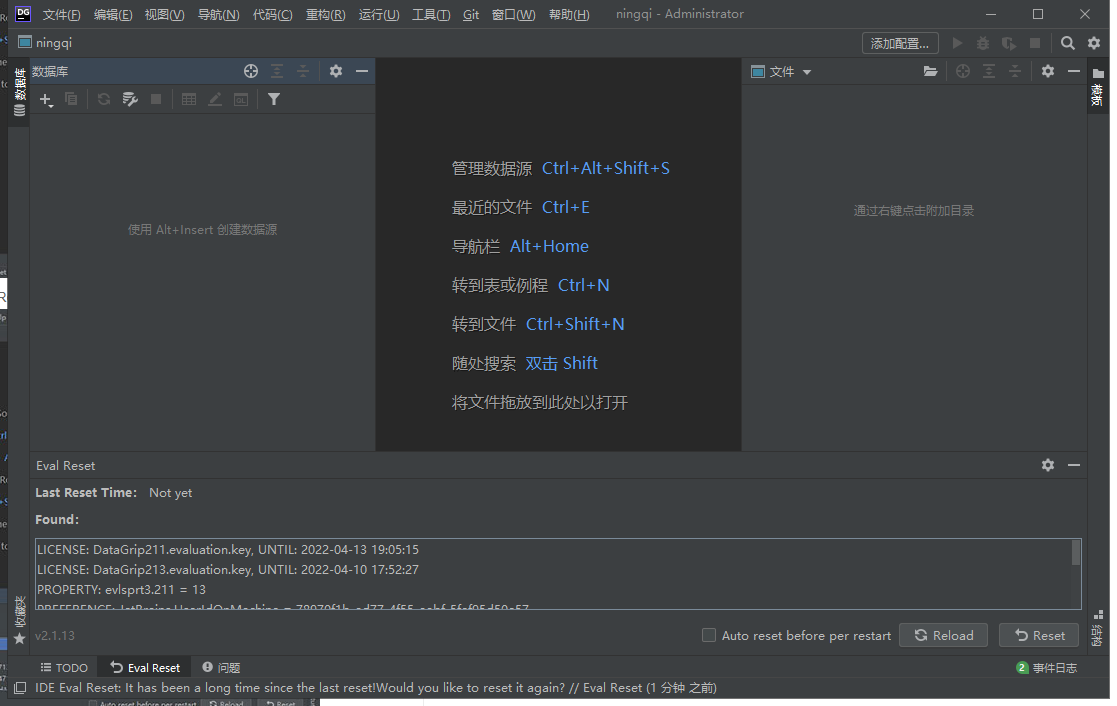Open the 运行(U) menu

tap(379, 14)
